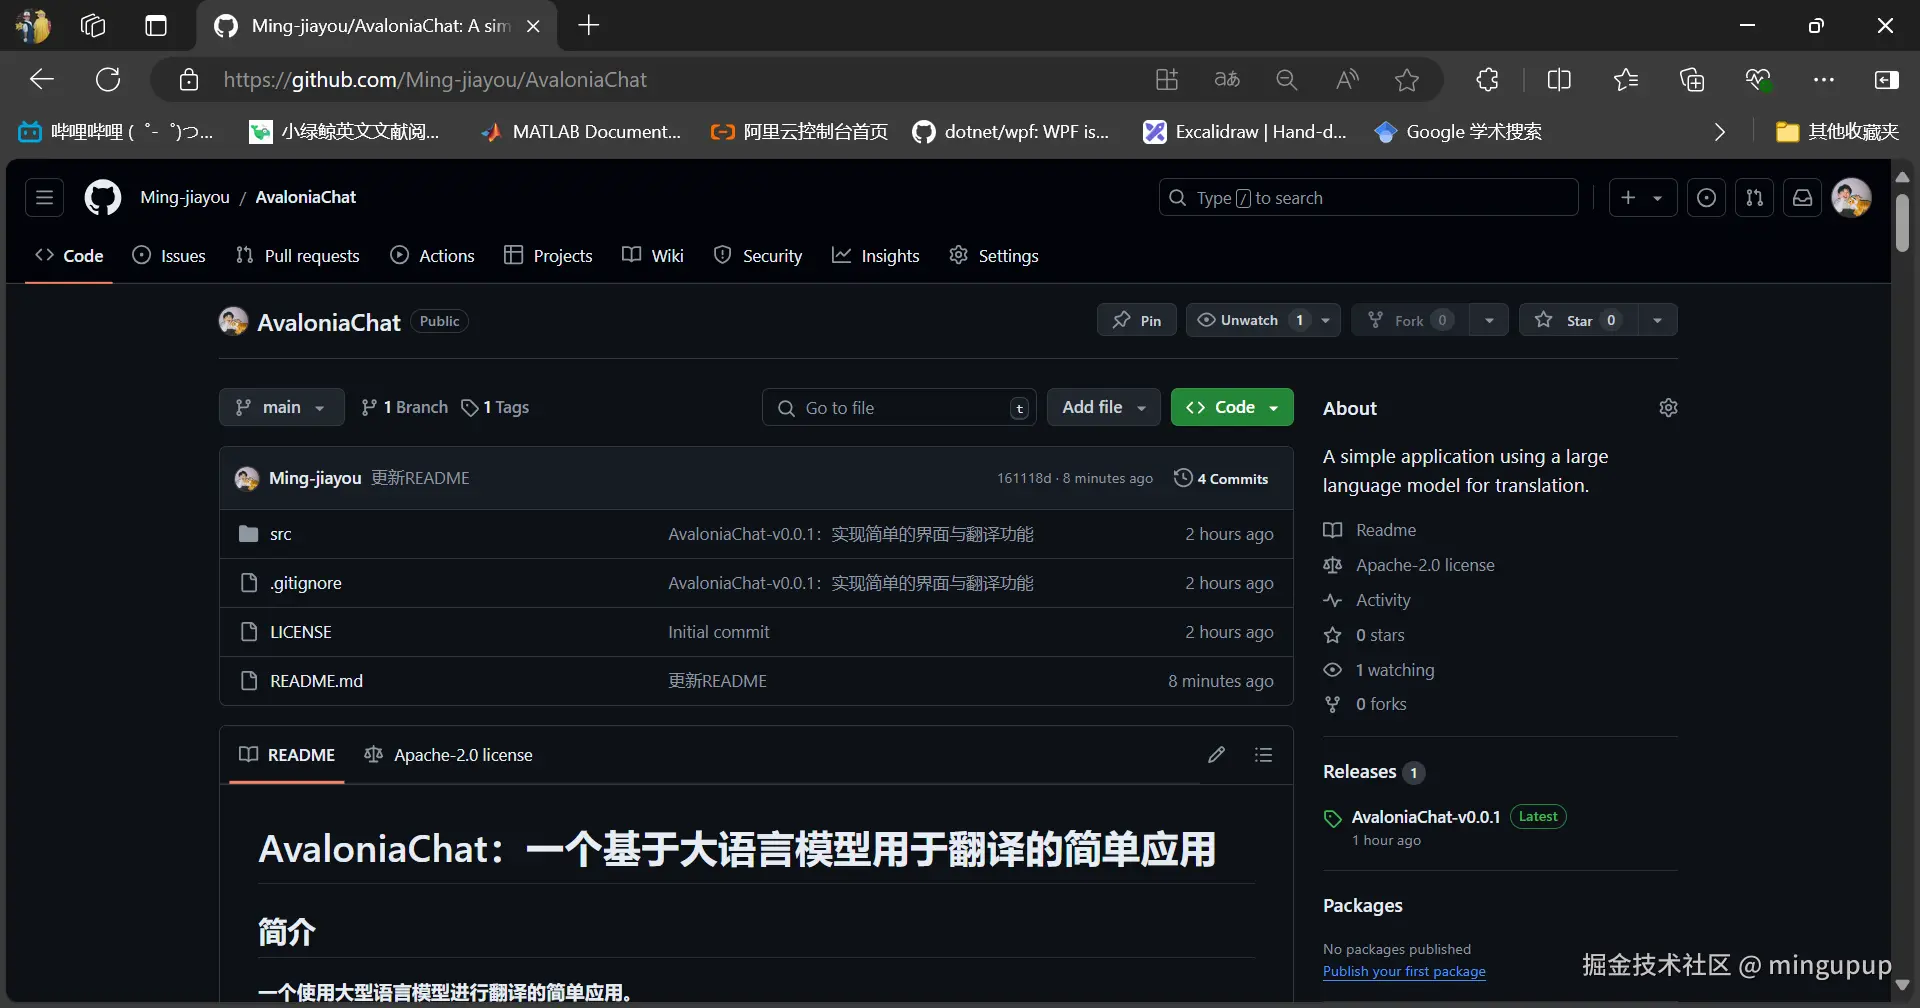Viewport: 1920px width, 1008px height.
Task: Click Publish your first package link
Action: point(1404,972)
